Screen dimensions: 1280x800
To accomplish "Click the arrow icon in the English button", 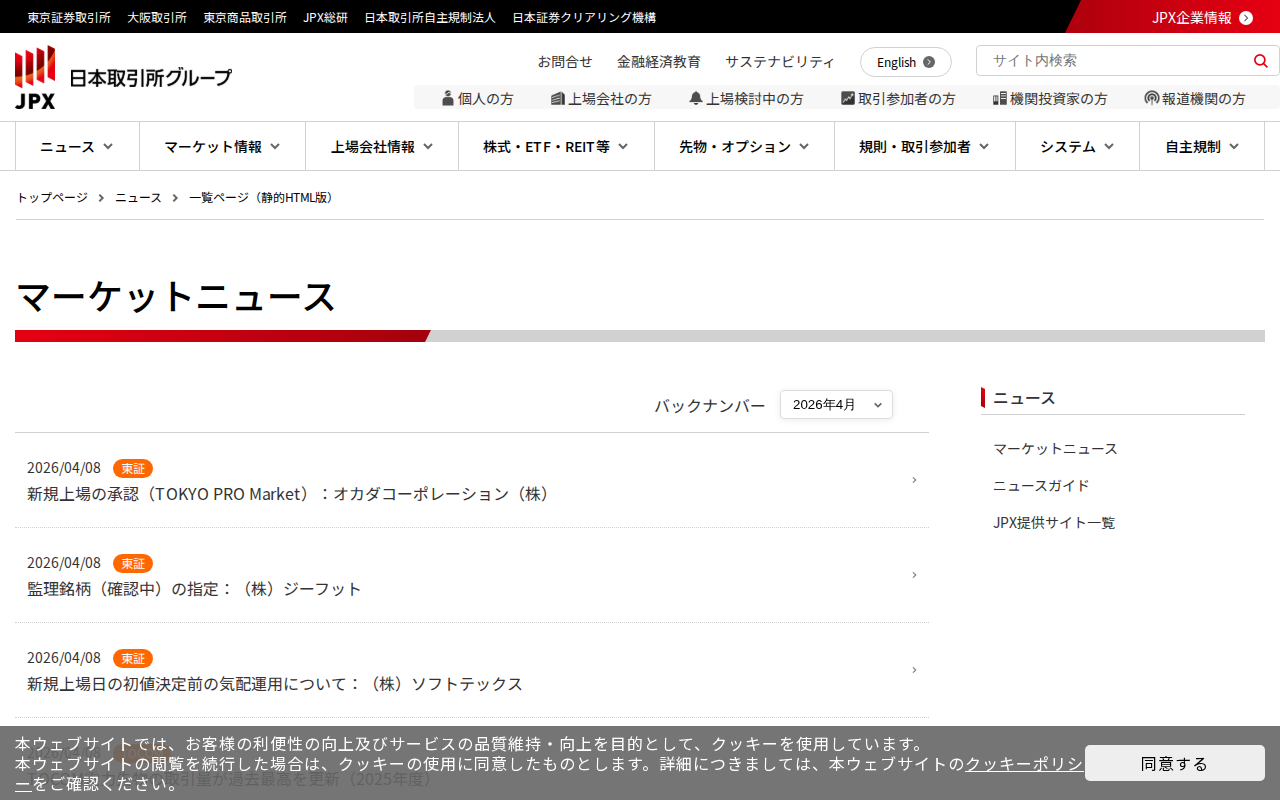I will pos(929,62).
